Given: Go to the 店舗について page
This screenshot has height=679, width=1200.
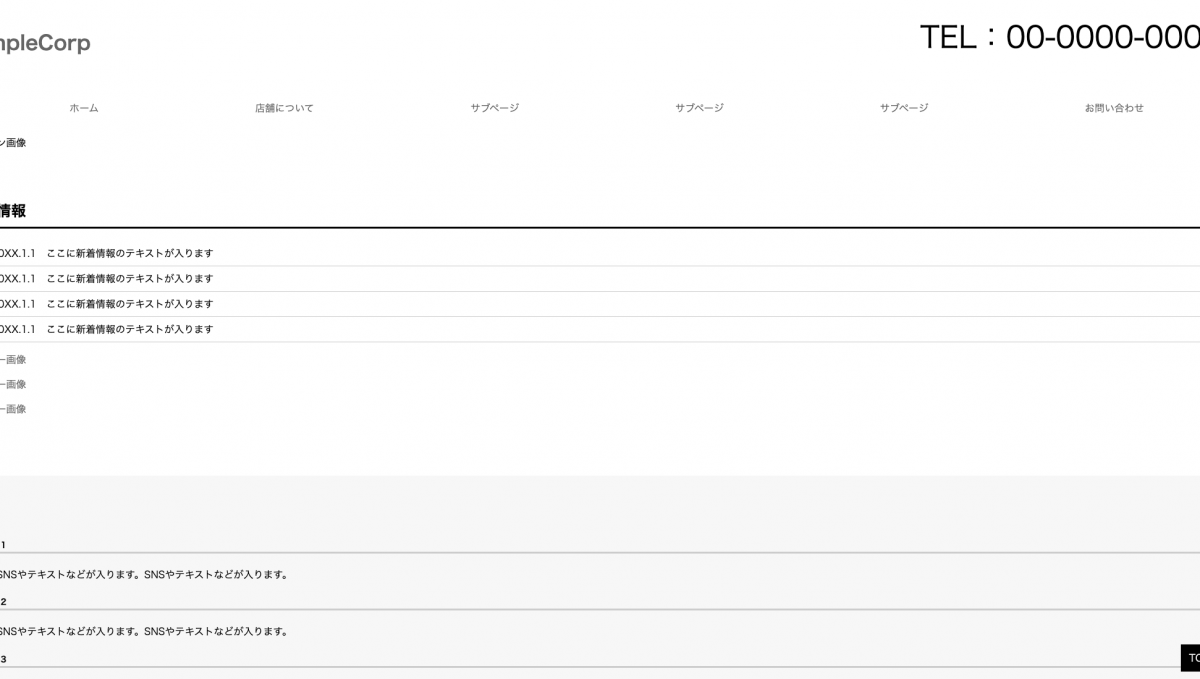Looking at the screenshot, I should (x=284, y=108).
